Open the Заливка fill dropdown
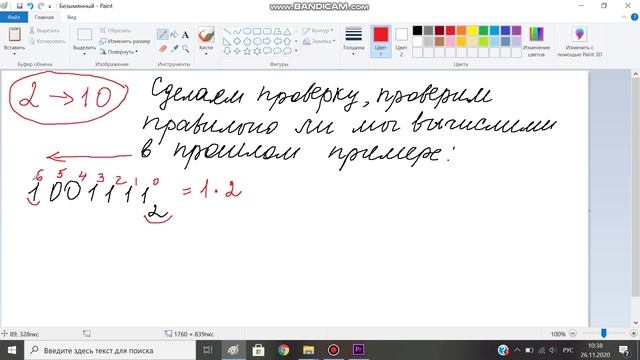The width and height of the screenshot is (640, 360). (x=319, y=41)
